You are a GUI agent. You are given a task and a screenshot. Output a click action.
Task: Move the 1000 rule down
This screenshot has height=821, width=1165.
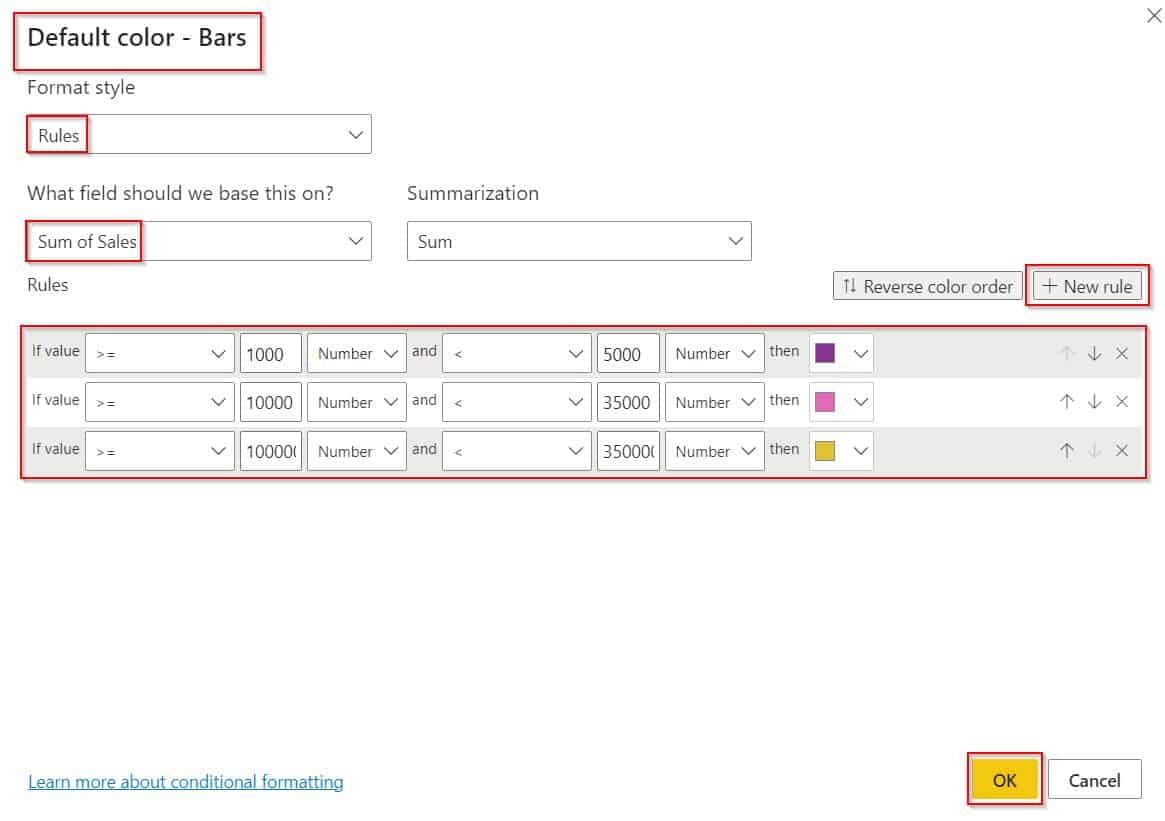pos(1094,354)
